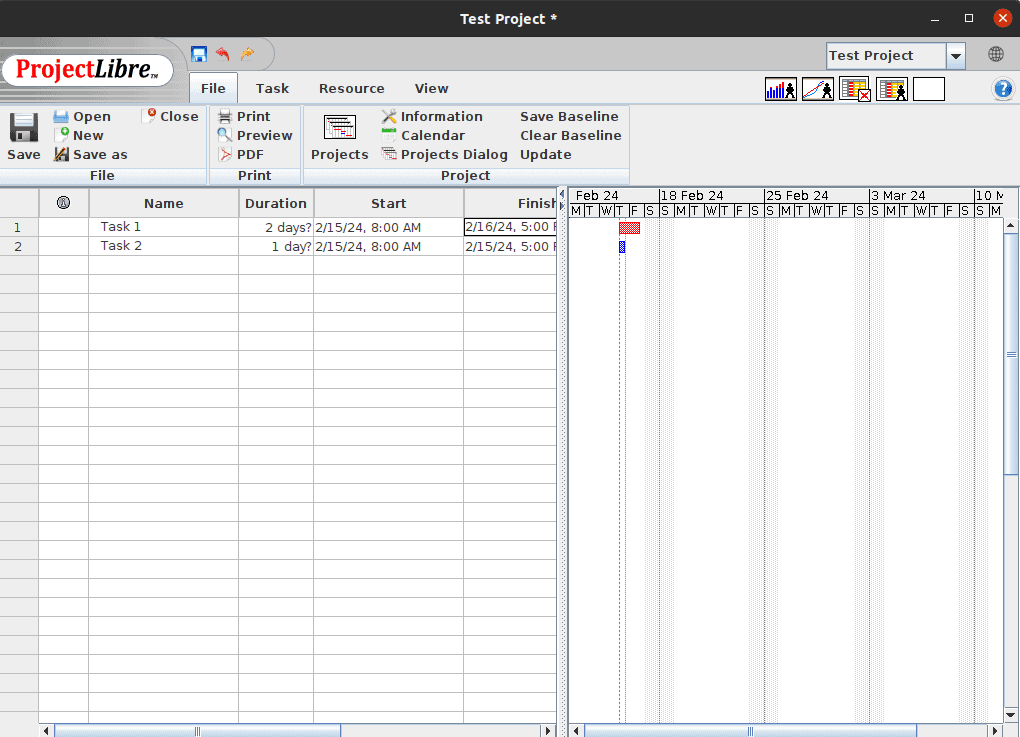Select the Task 2 name cell

coord(164,246)
